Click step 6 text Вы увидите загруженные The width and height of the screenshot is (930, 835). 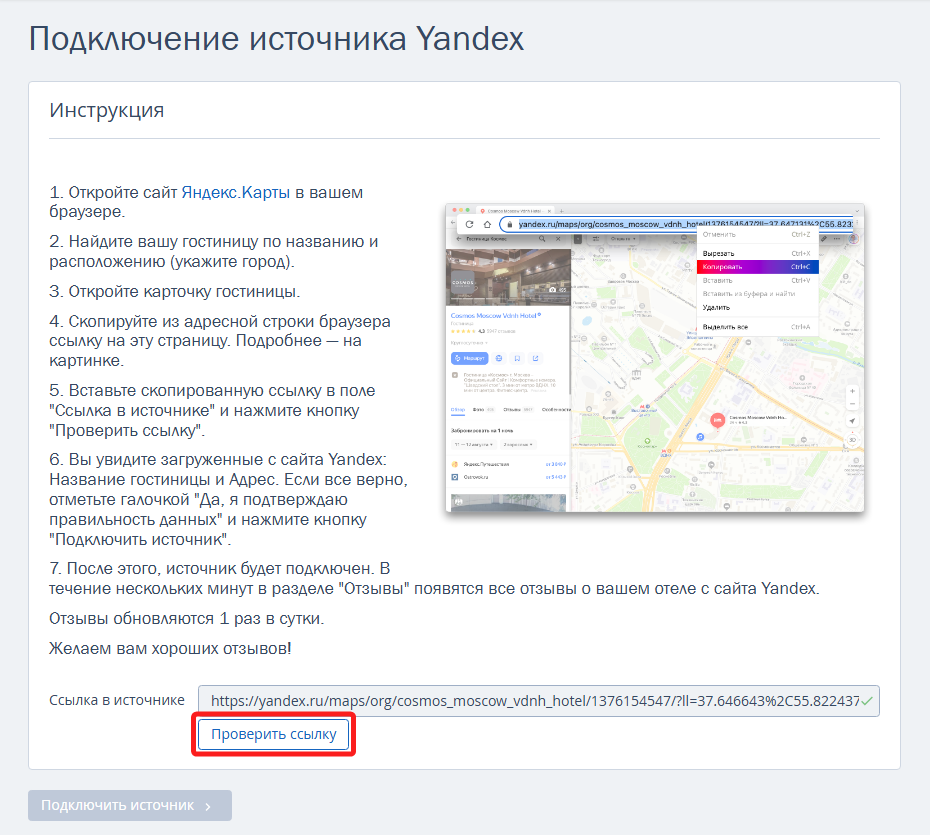click(x=228, y=499)
